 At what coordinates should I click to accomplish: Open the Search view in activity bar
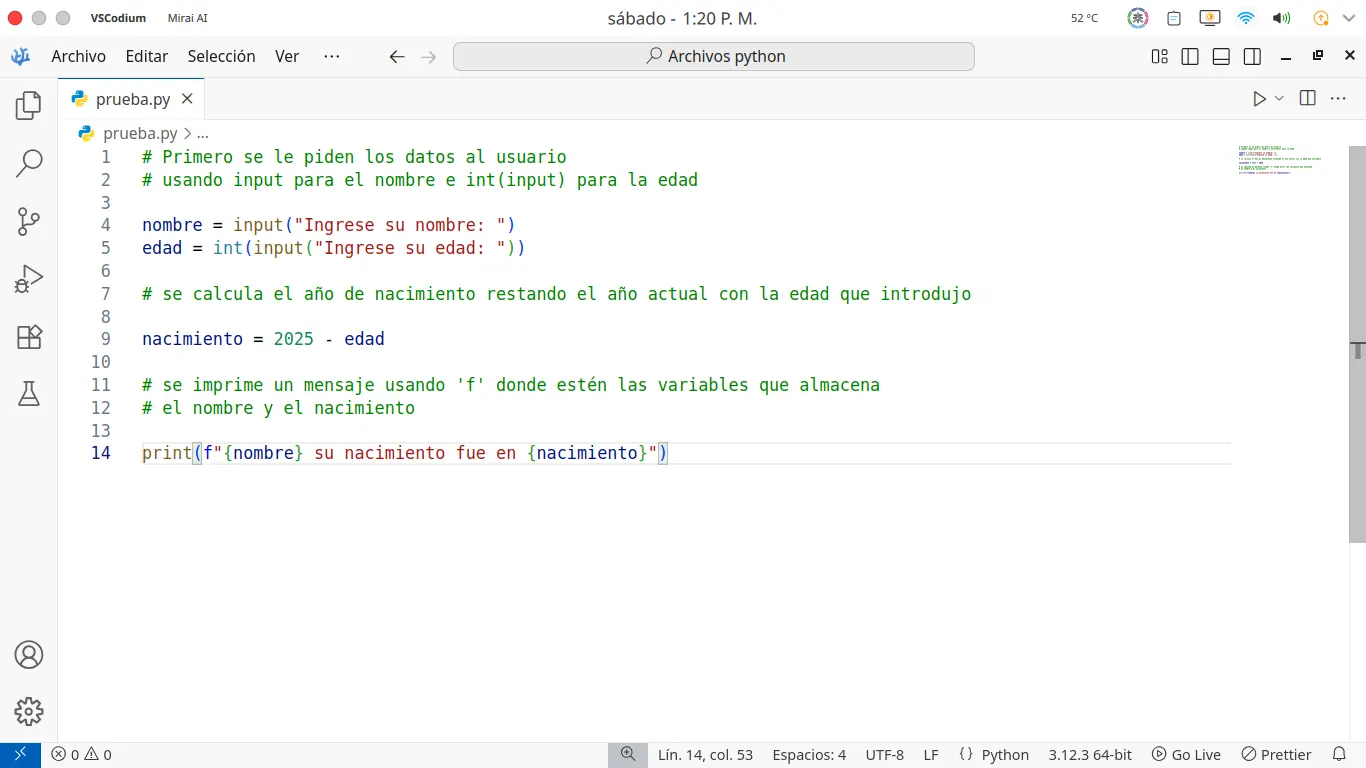pos(29,163)
